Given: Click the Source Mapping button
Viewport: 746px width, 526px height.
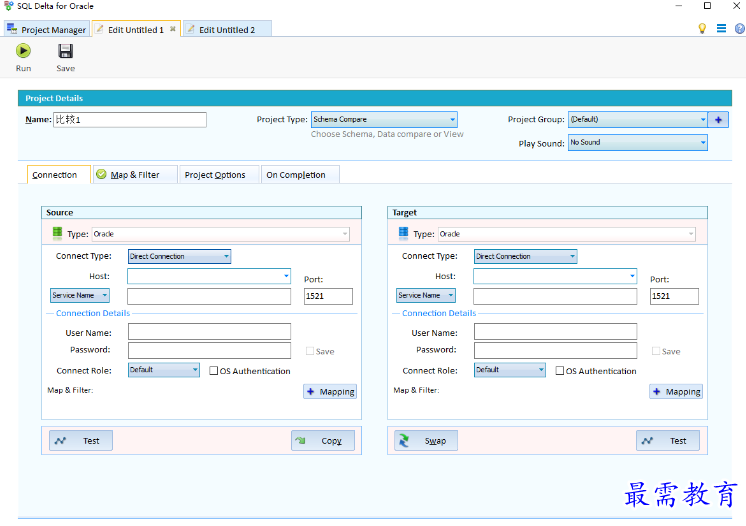Looking at the screenshot, I should (x=330, y=391).
